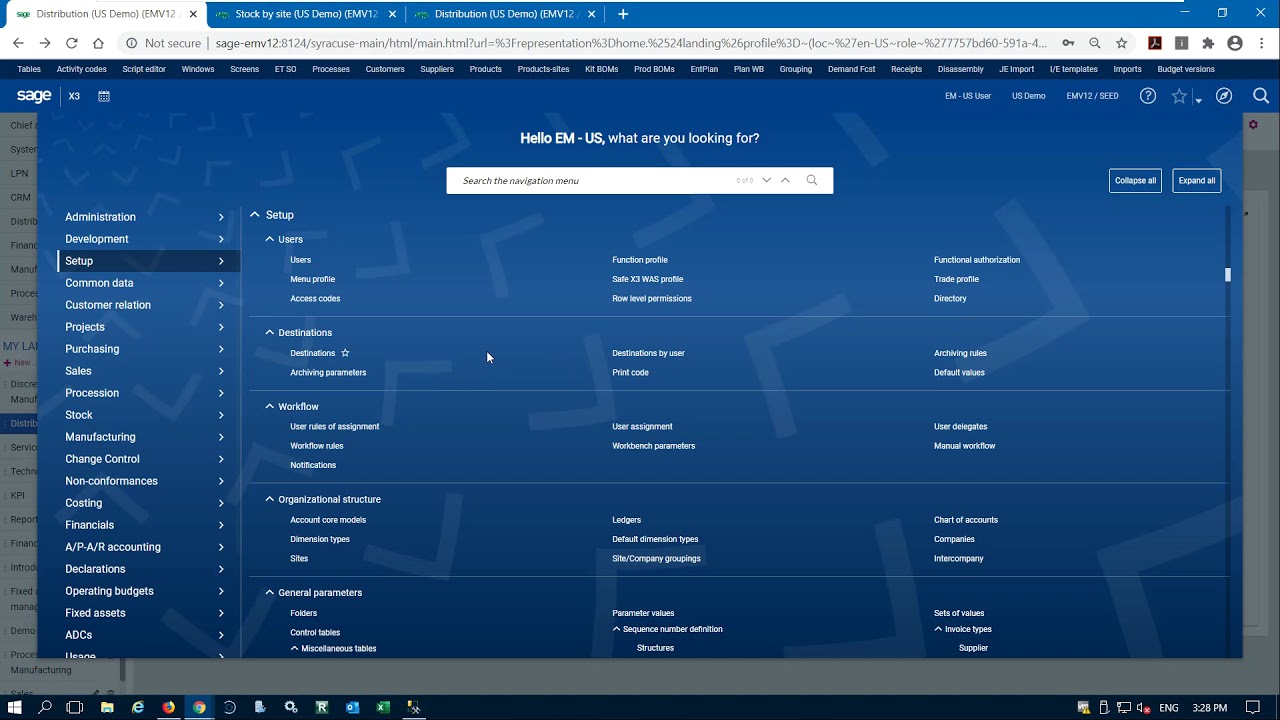
Task: Click the Collapse all button
Action: (1135, 181)
